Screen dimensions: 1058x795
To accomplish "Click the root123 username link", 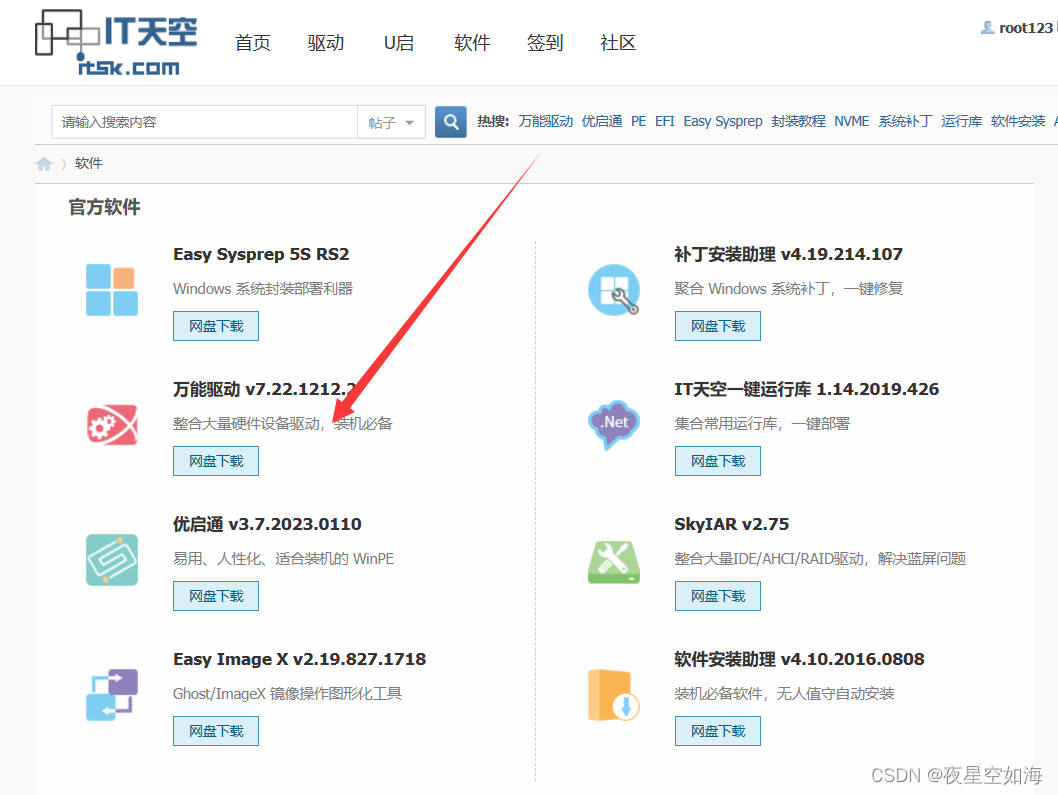I will [x=1026, y=28].
